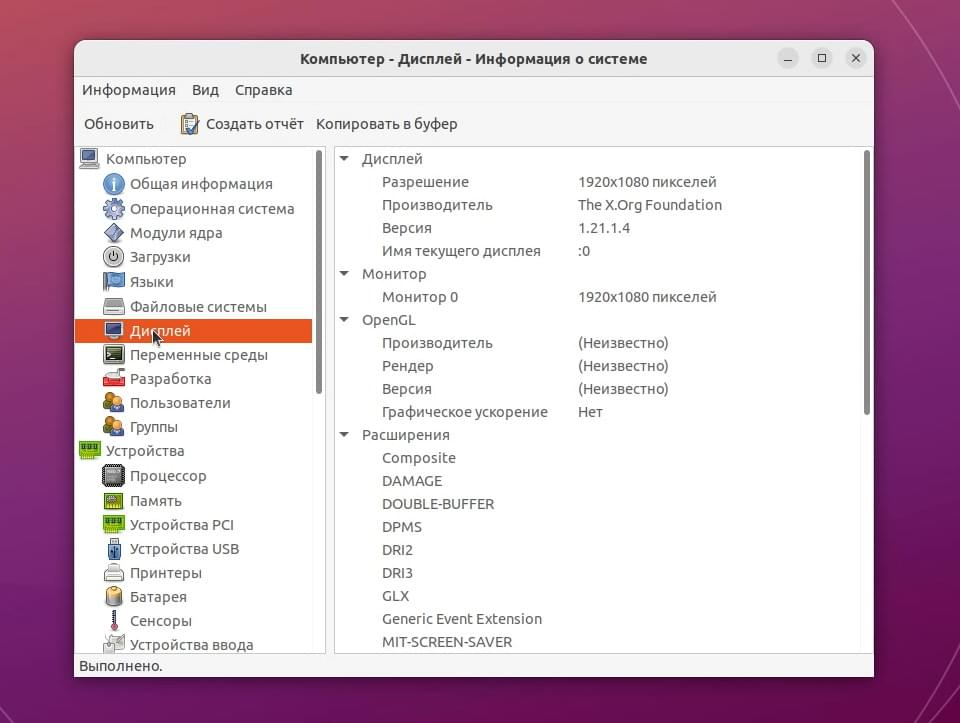Screen dimensions: 960x723
Task: Click the Generic Event Extension entry
Action: coord(462,619)
